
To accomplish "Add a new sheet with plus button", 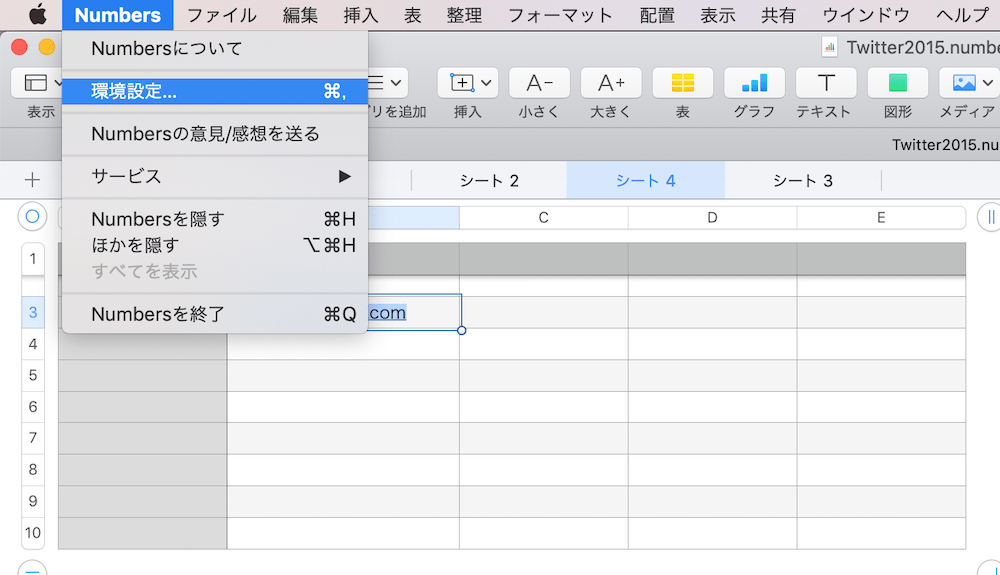I will 32,180.
